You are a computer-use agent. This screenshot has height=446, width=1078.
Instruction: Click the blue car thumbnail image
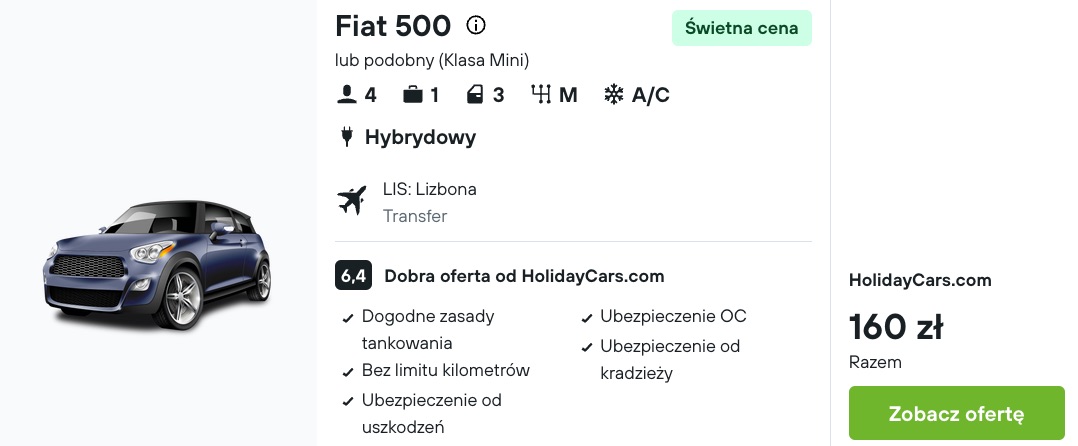(157, 265)
